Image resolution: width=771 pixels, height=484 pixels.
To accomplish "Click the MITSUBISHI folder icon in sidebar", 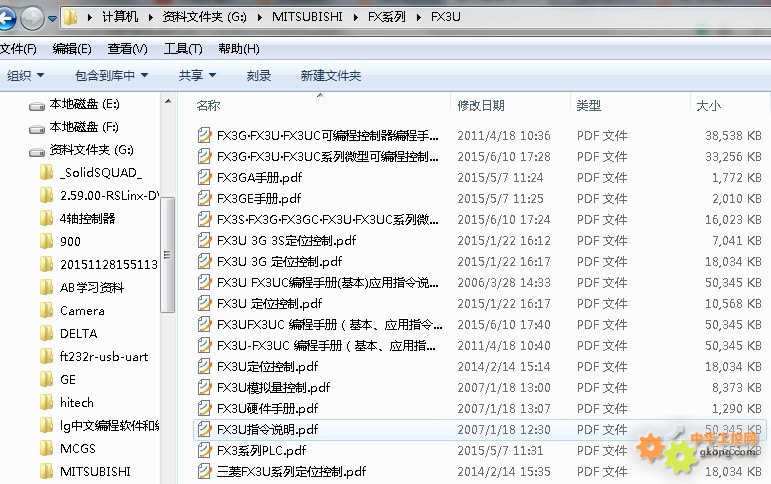I will click(47, 471).
